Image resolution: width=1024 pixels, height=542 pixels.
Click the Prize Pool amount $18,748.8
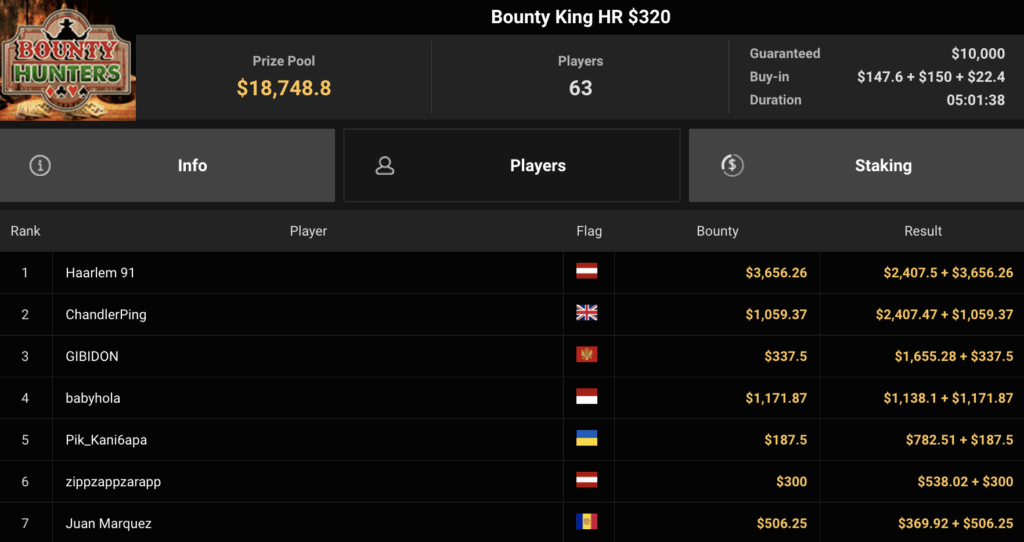pos(284,88)
